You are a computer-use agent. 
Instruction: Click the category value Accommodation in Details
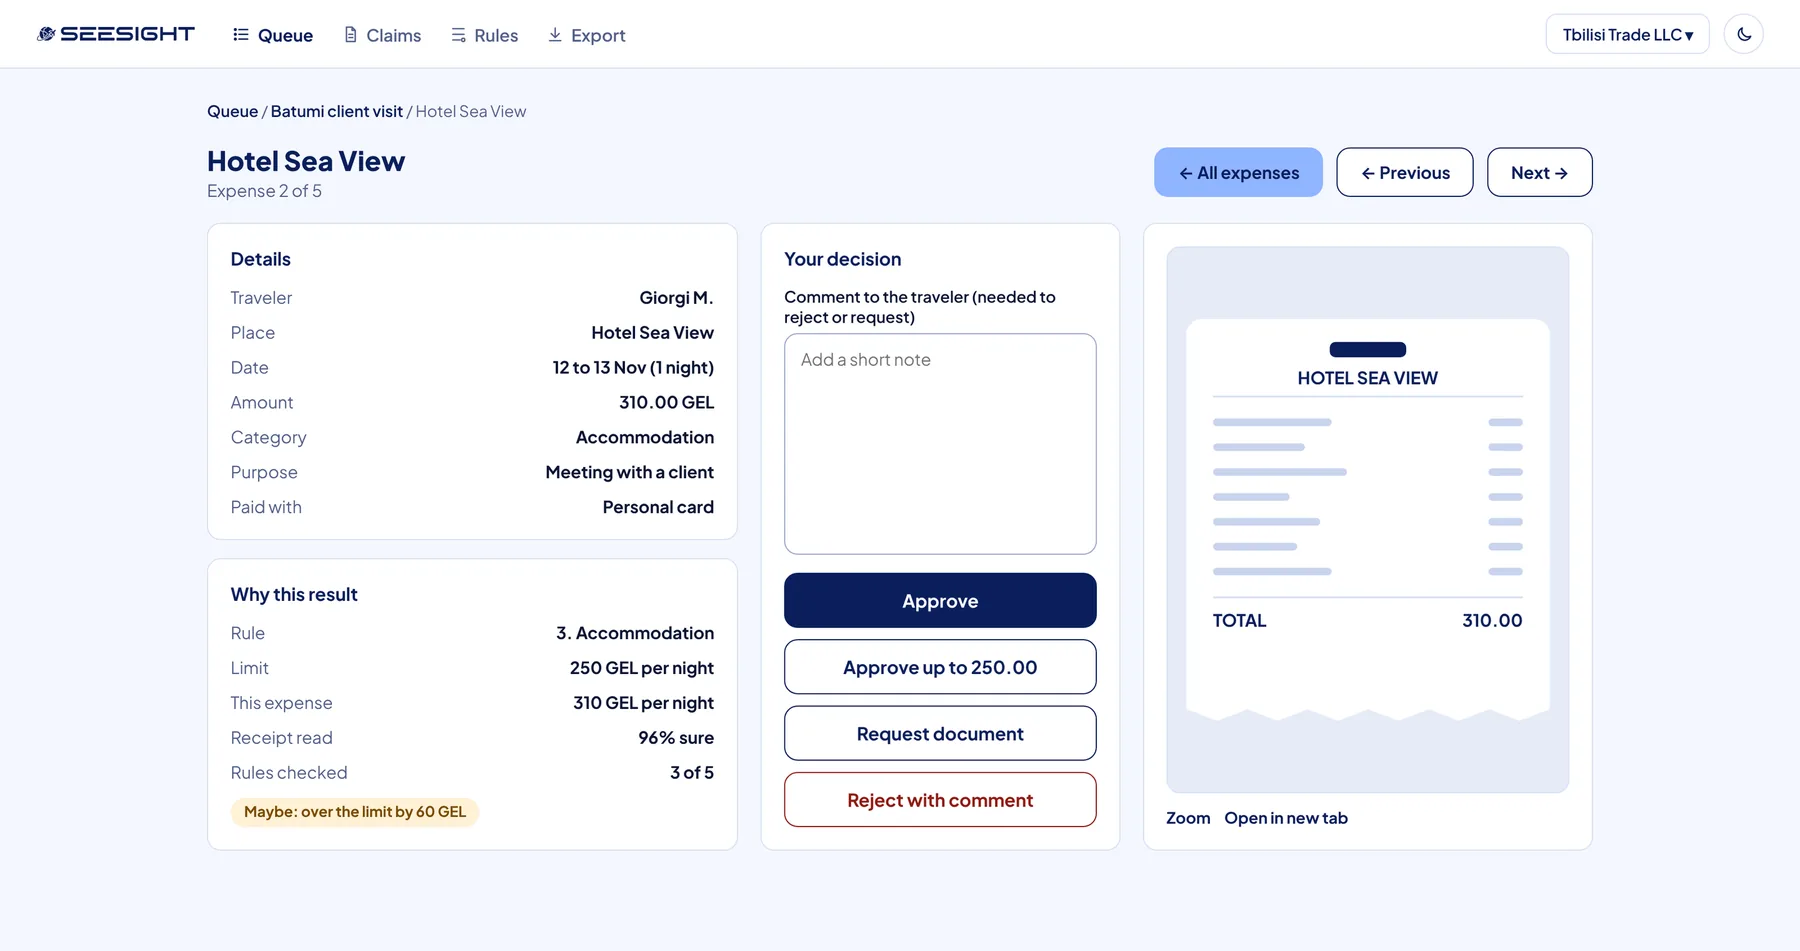tap(645, 438)
